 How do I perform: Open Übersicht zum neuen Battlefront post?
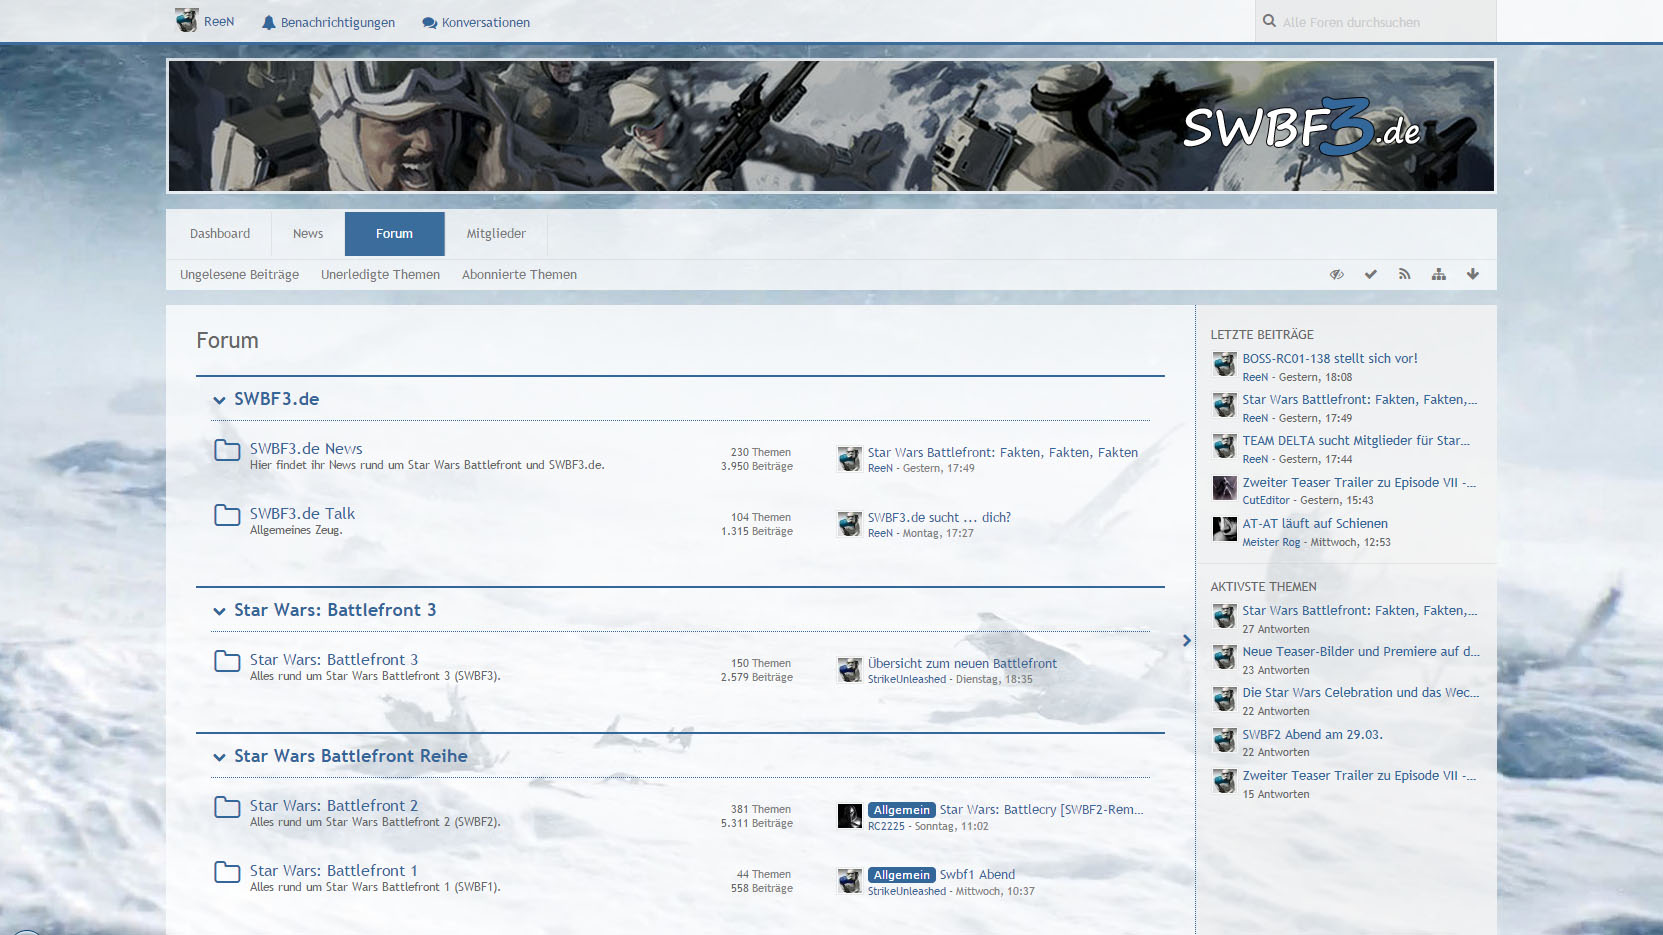pyautogui.click(x=962, y=664)
